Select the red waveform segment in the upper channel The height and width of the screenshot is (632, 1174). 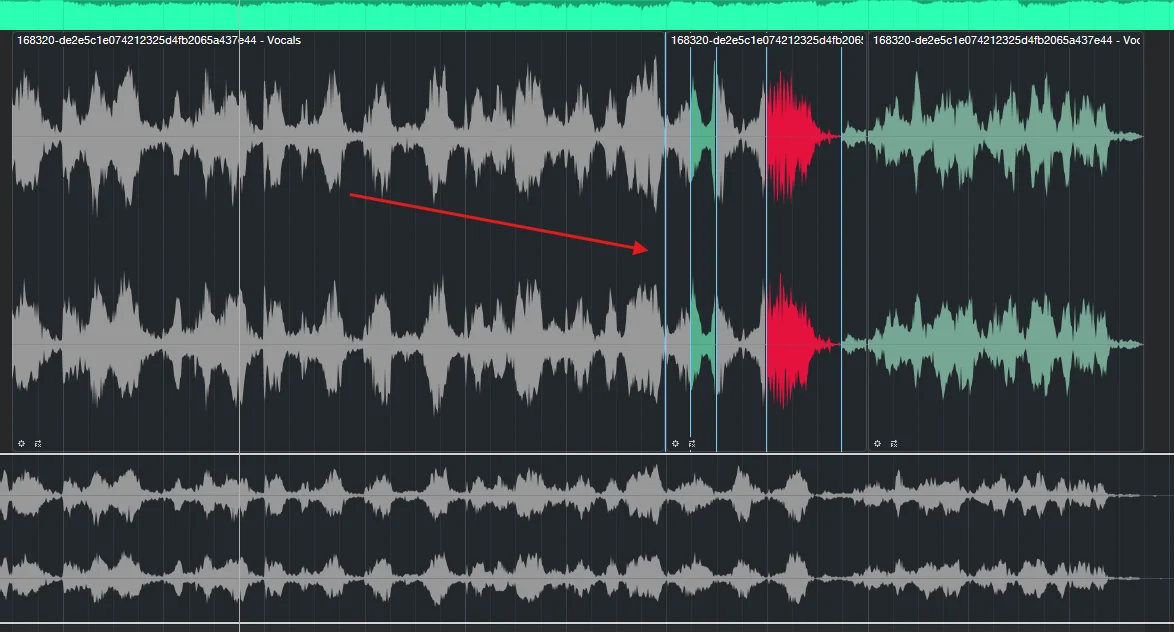tap(803, 137)
